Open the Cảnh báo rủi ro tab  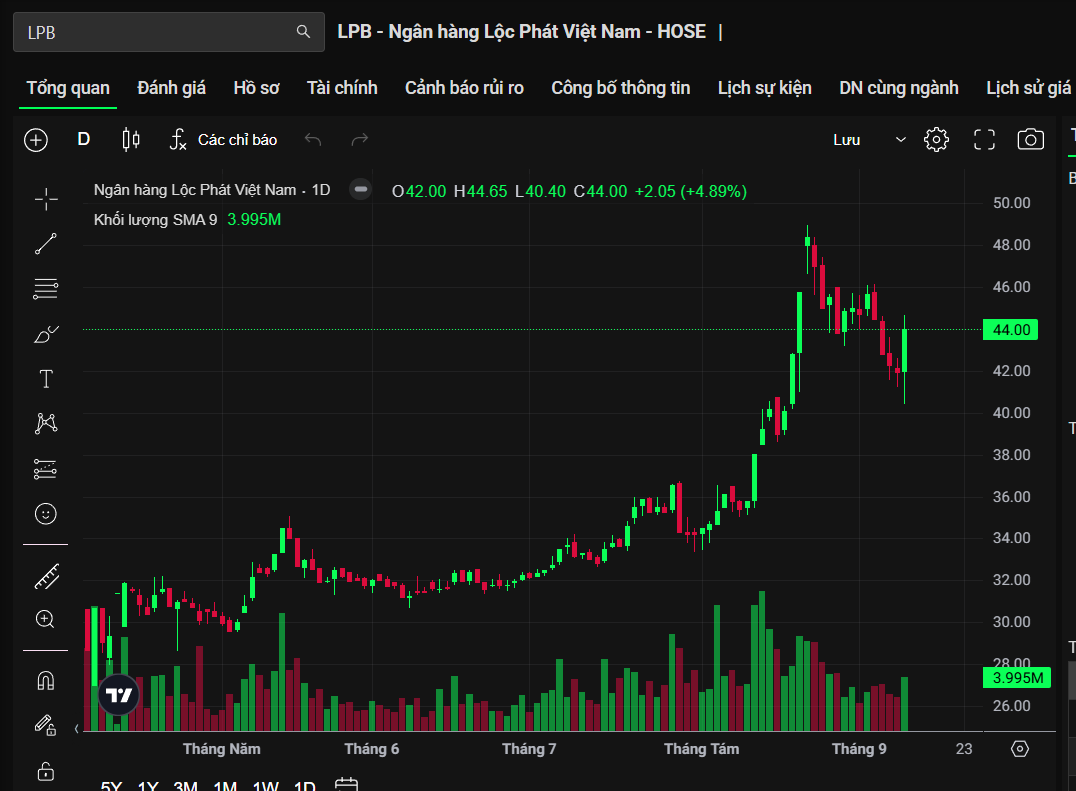click(x=464, y=88)
